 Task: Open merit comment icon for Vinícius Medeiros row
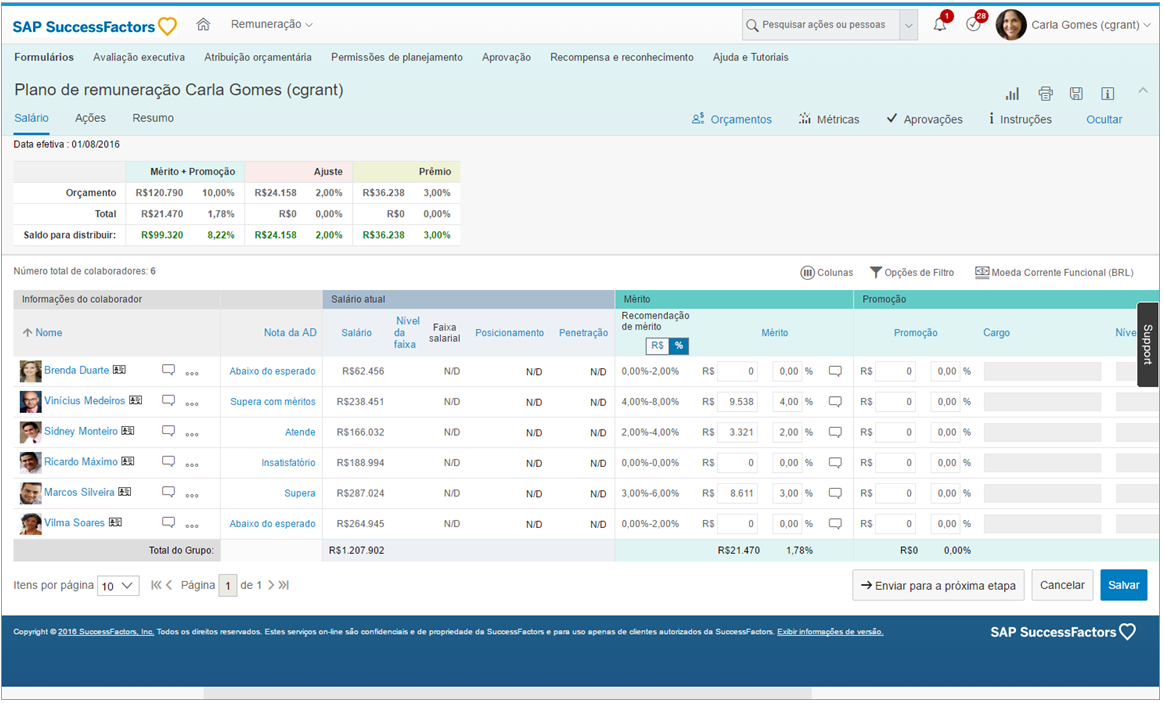point(835,402)
